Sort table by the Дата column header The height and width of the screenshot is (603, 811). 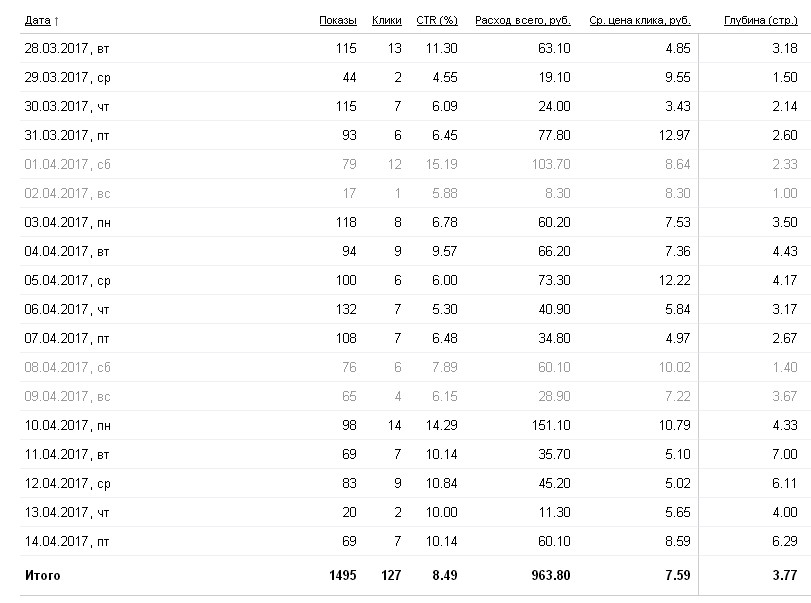[38, 20]
